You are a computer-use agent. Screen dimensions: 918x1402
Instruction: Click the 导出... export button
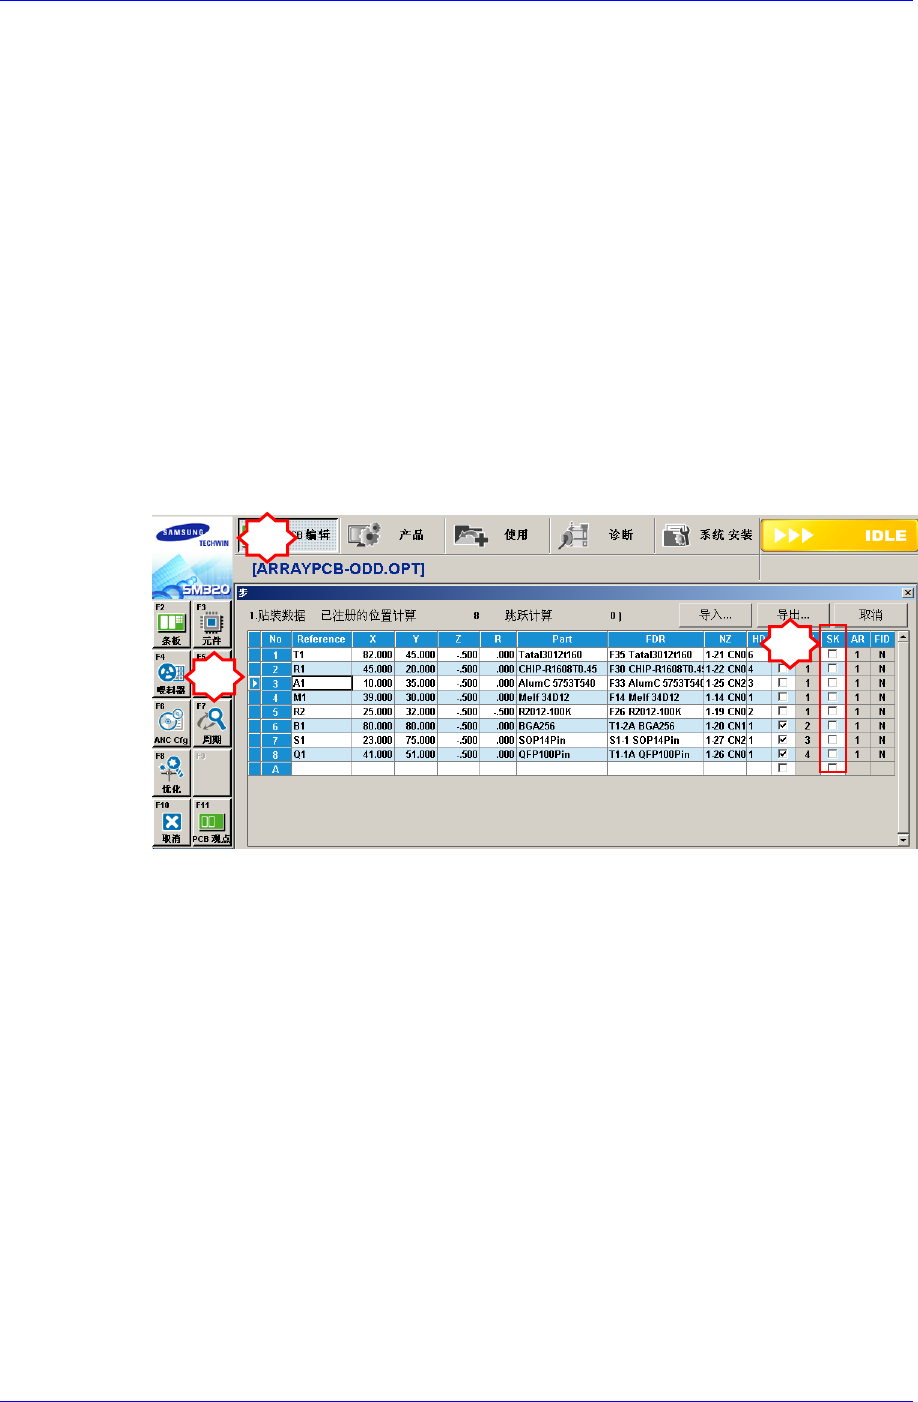click(x=793, y=615)
